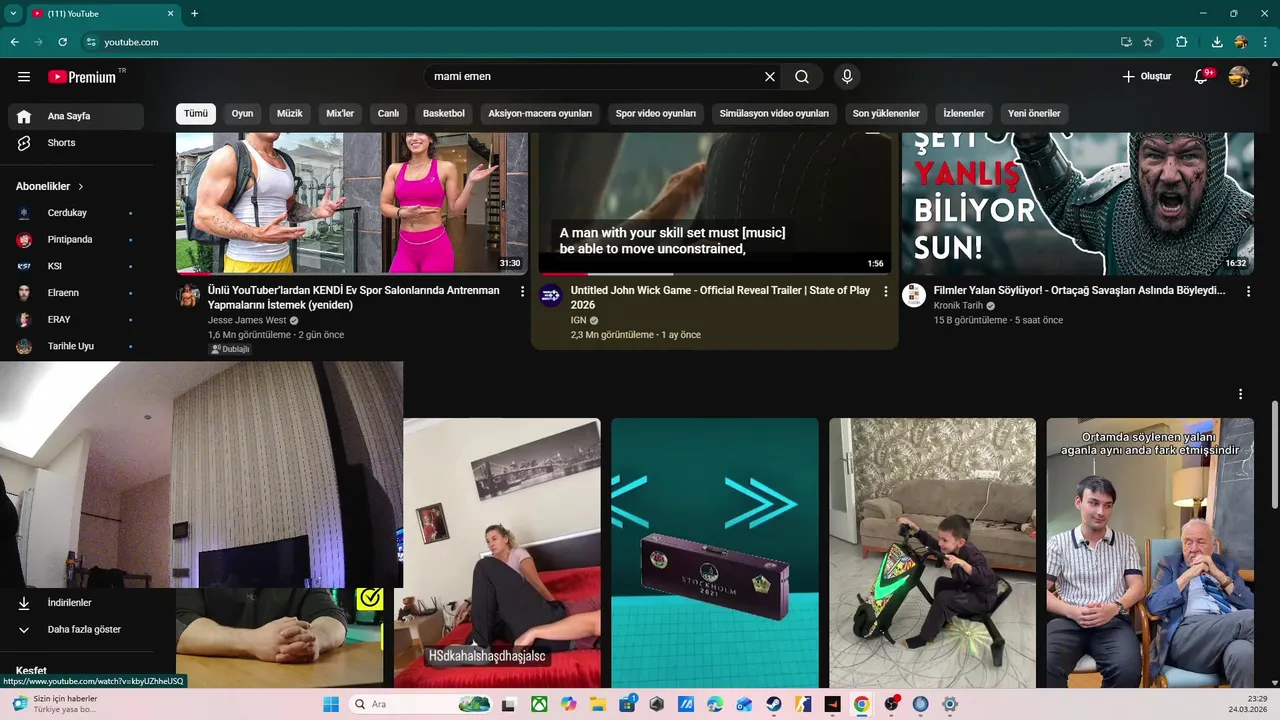This screenshot has height=720, width=1280.
Task: Select the Tümü filter chip
Action: [196, 113]
